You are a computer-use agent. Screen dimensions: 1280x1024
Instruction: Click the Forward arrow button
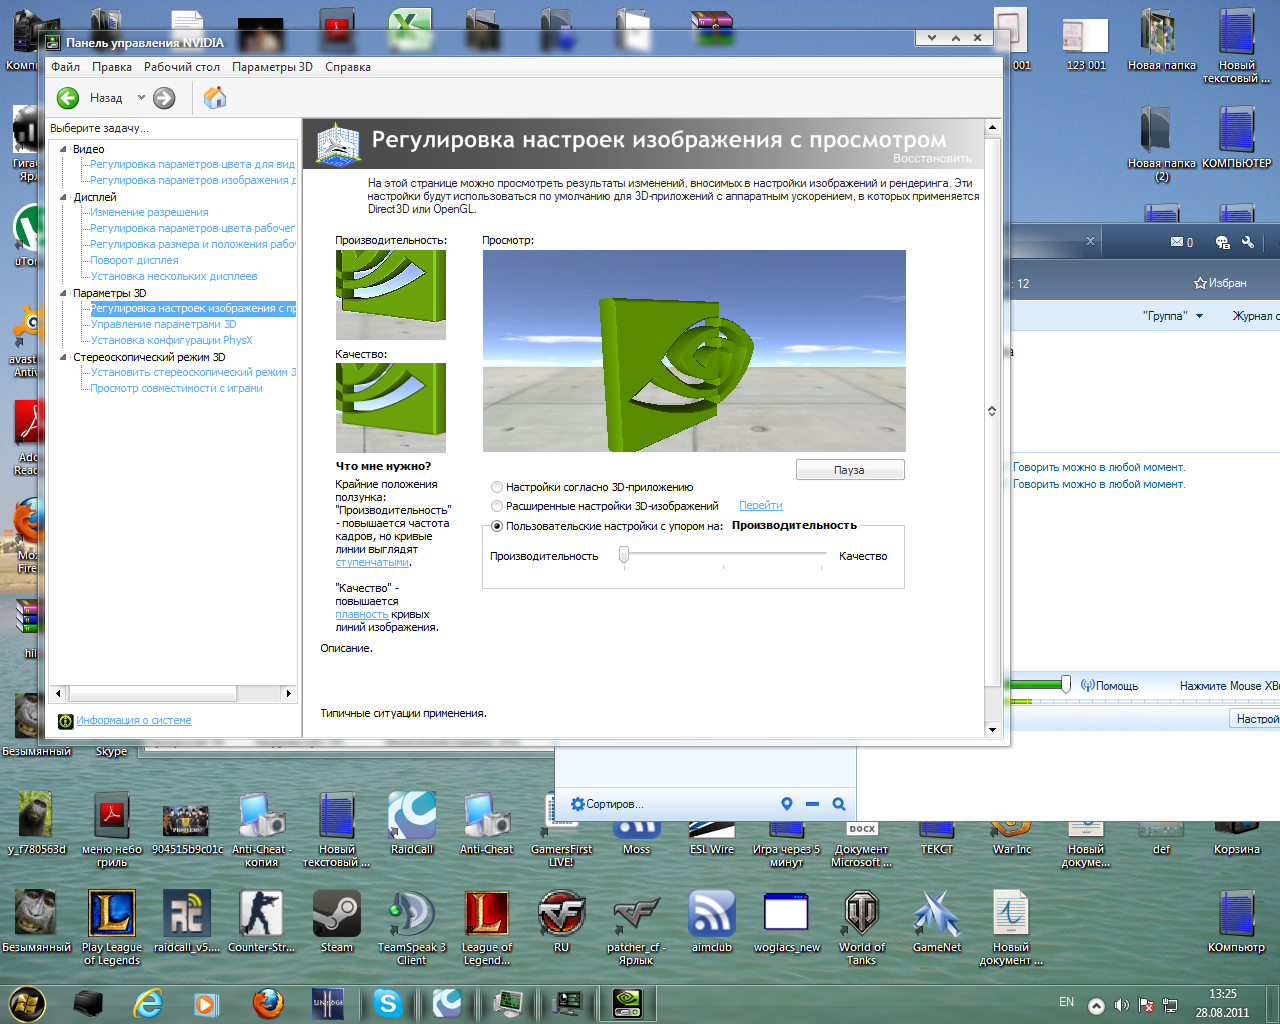(x=164, y=98)
